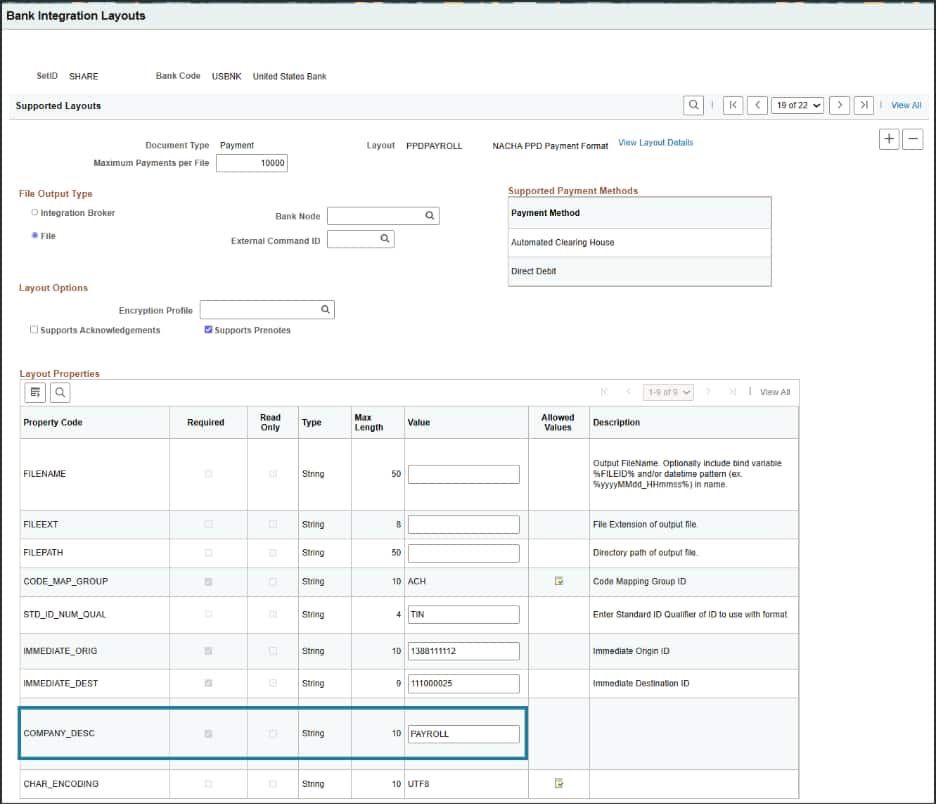Viewport: 936px width, 804px height.
Task: Select File output type radio button
Action: 35,236
